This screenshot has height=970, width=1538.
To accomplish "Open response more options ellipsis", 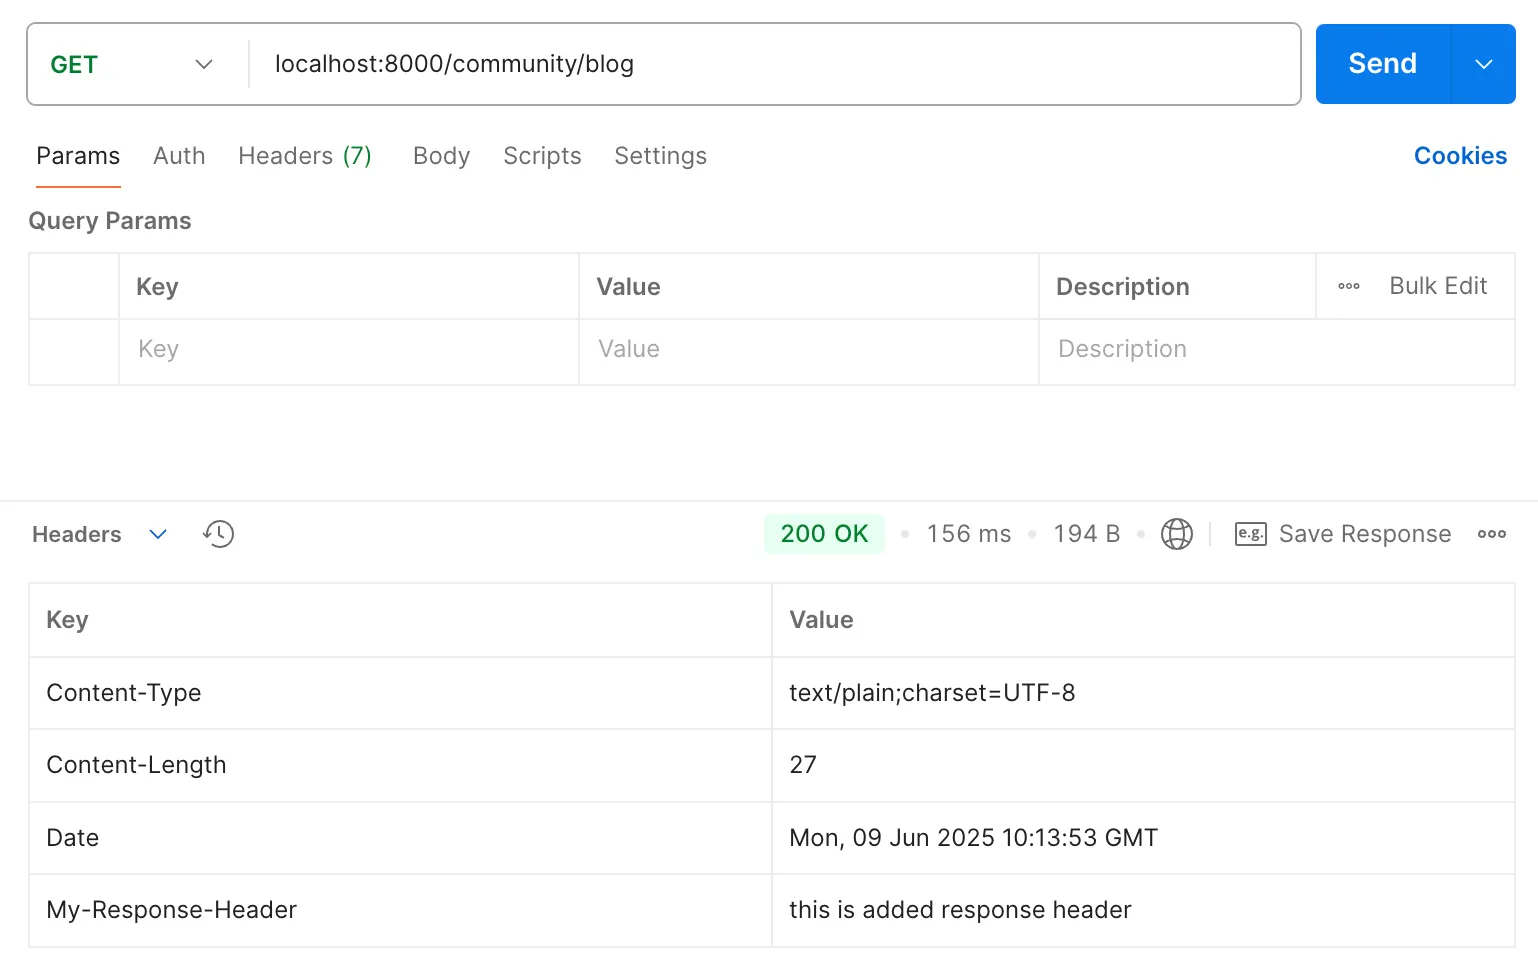I will point(1492,534).
